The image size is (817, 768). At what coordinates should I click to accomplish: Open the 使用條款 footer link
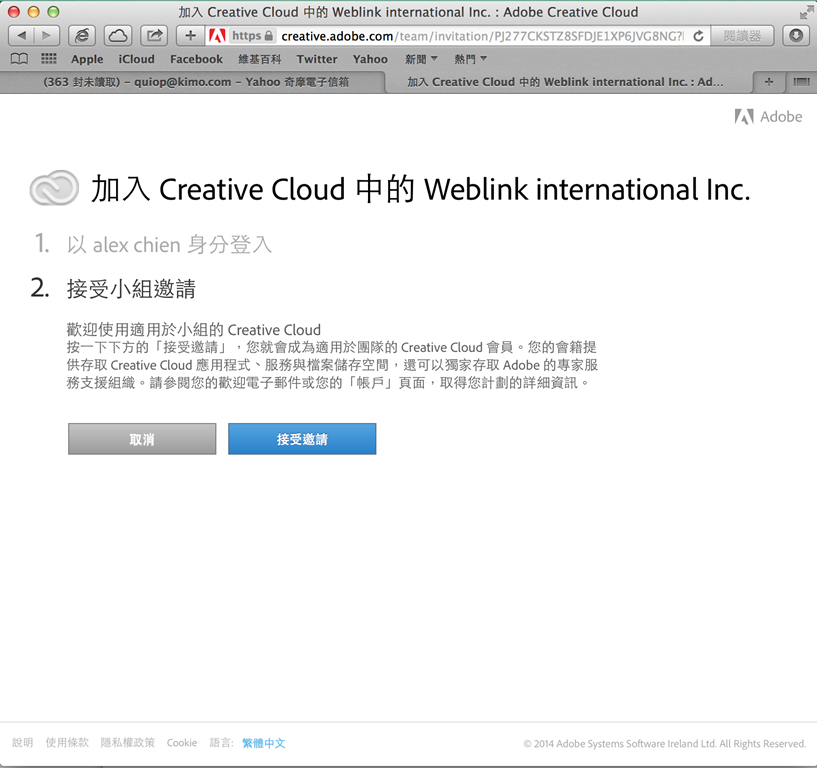[x=67, y=742]
